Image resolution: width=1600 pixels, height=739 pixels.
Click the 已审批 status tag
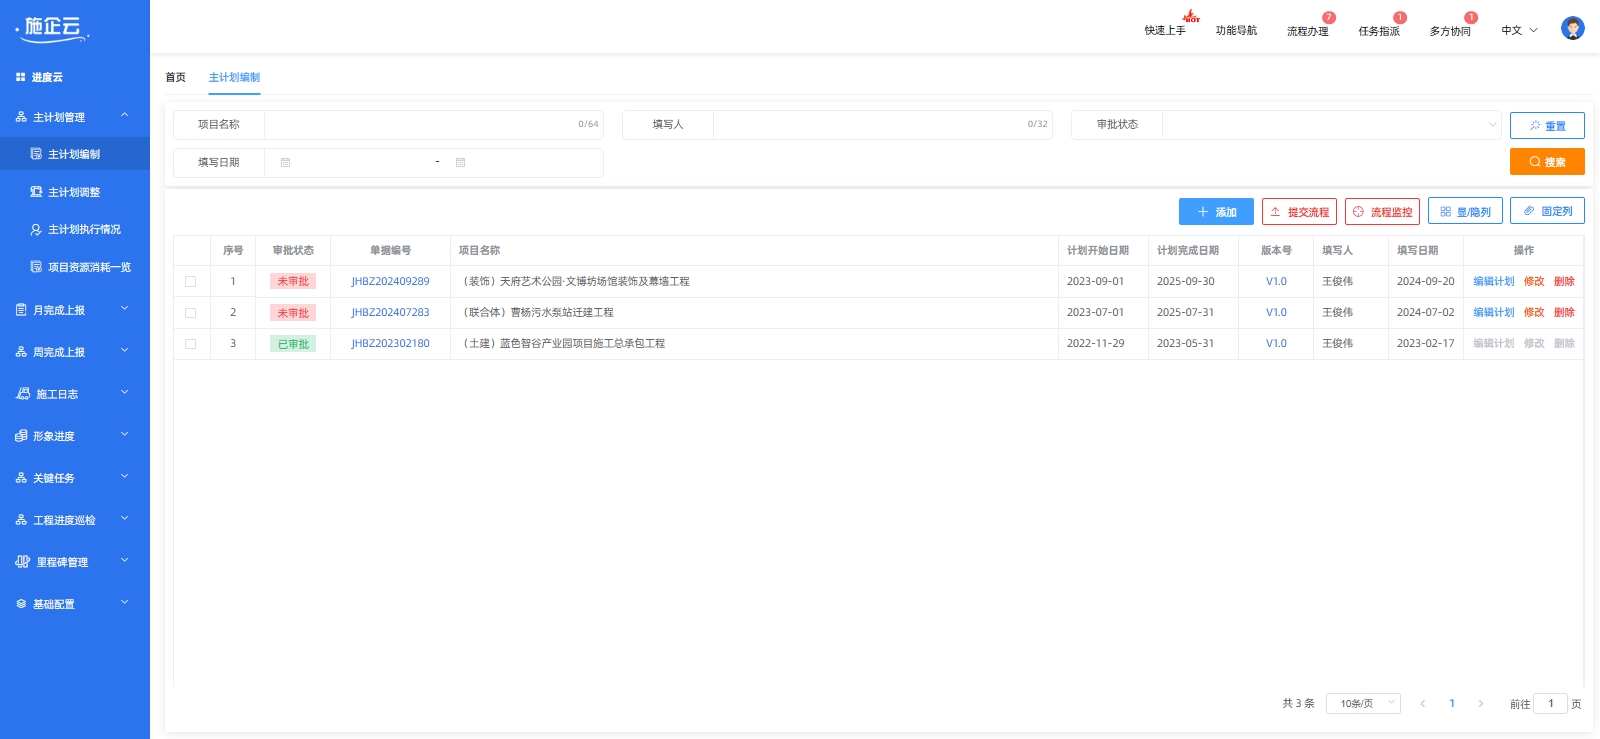(293, 344)
